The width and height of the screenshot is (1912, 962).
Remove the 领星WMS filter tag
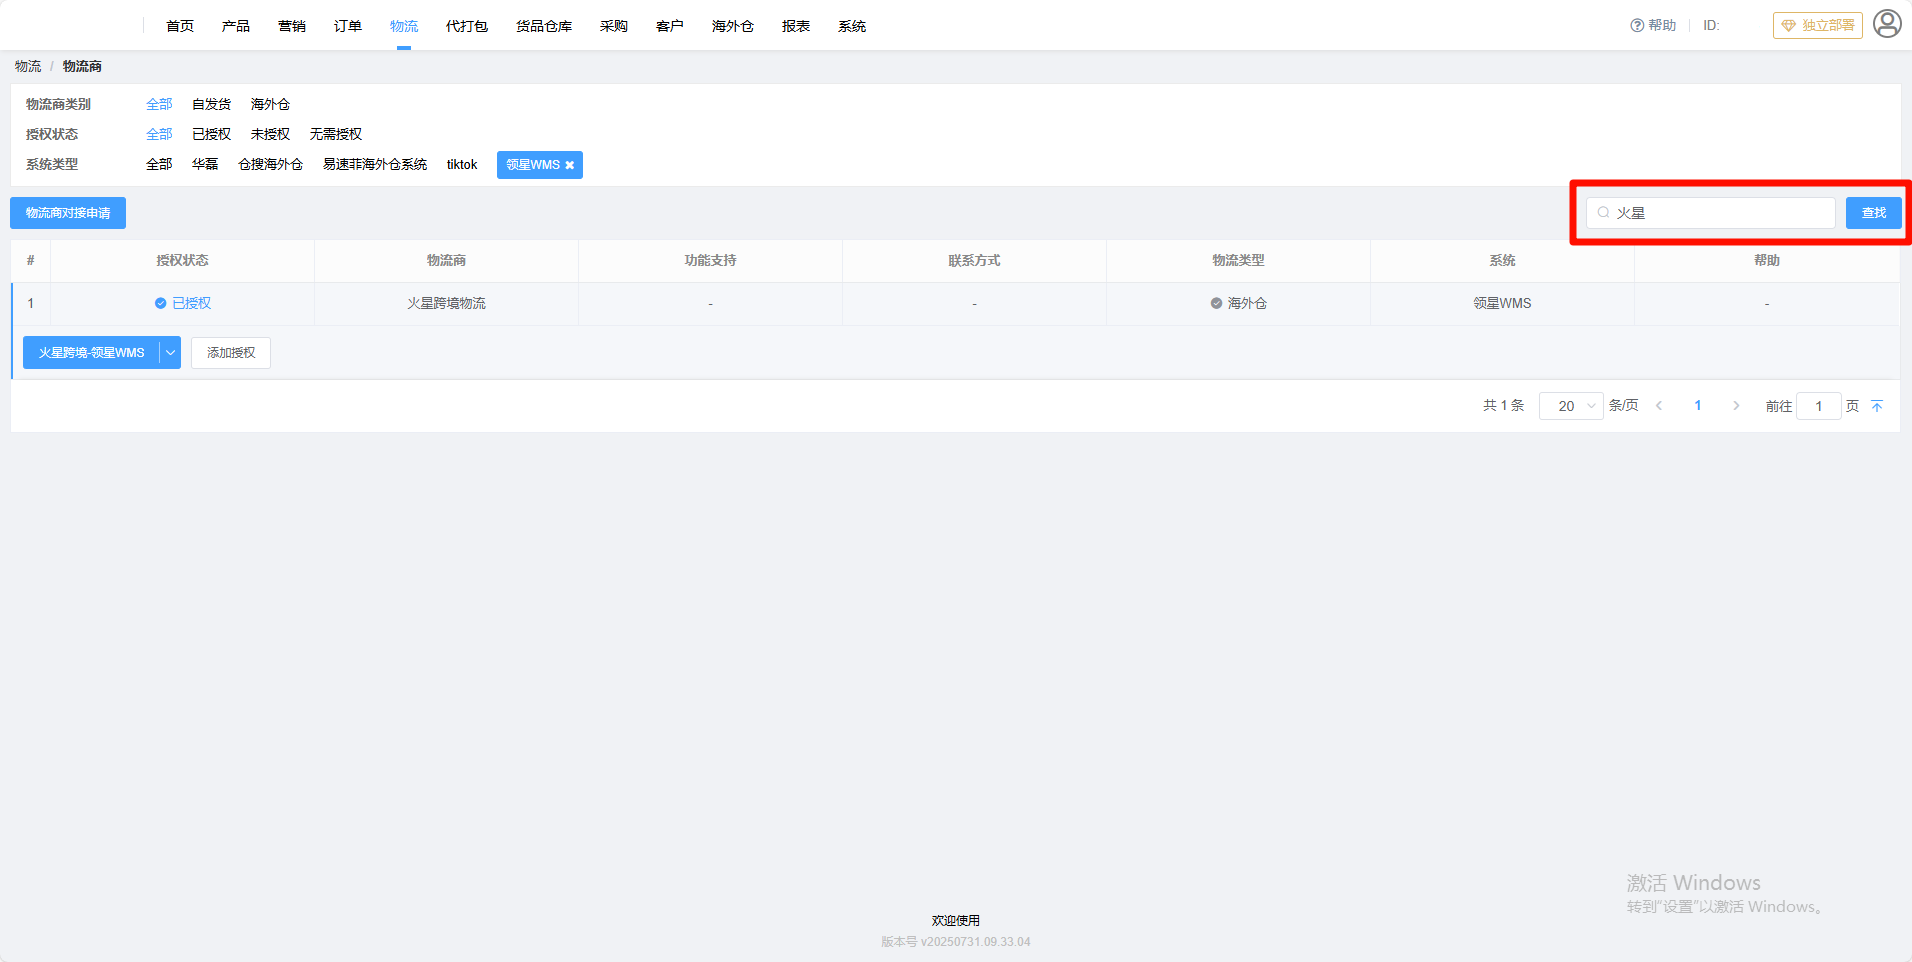click(x=570, y=165)
